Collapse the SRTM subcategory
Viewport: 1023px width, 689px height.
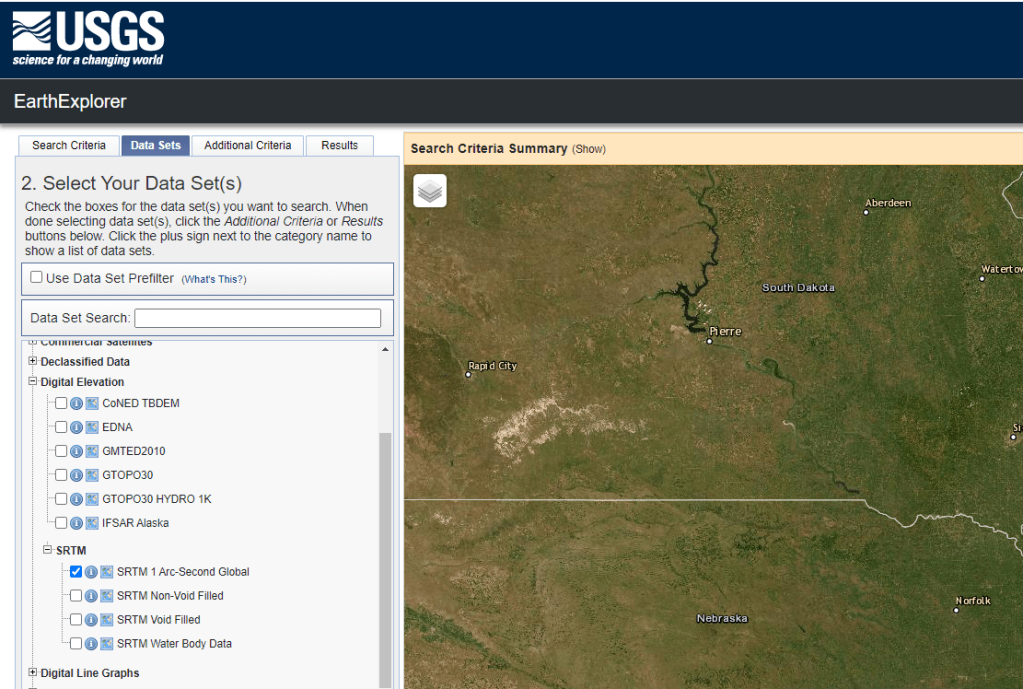(x=47, y=550)
